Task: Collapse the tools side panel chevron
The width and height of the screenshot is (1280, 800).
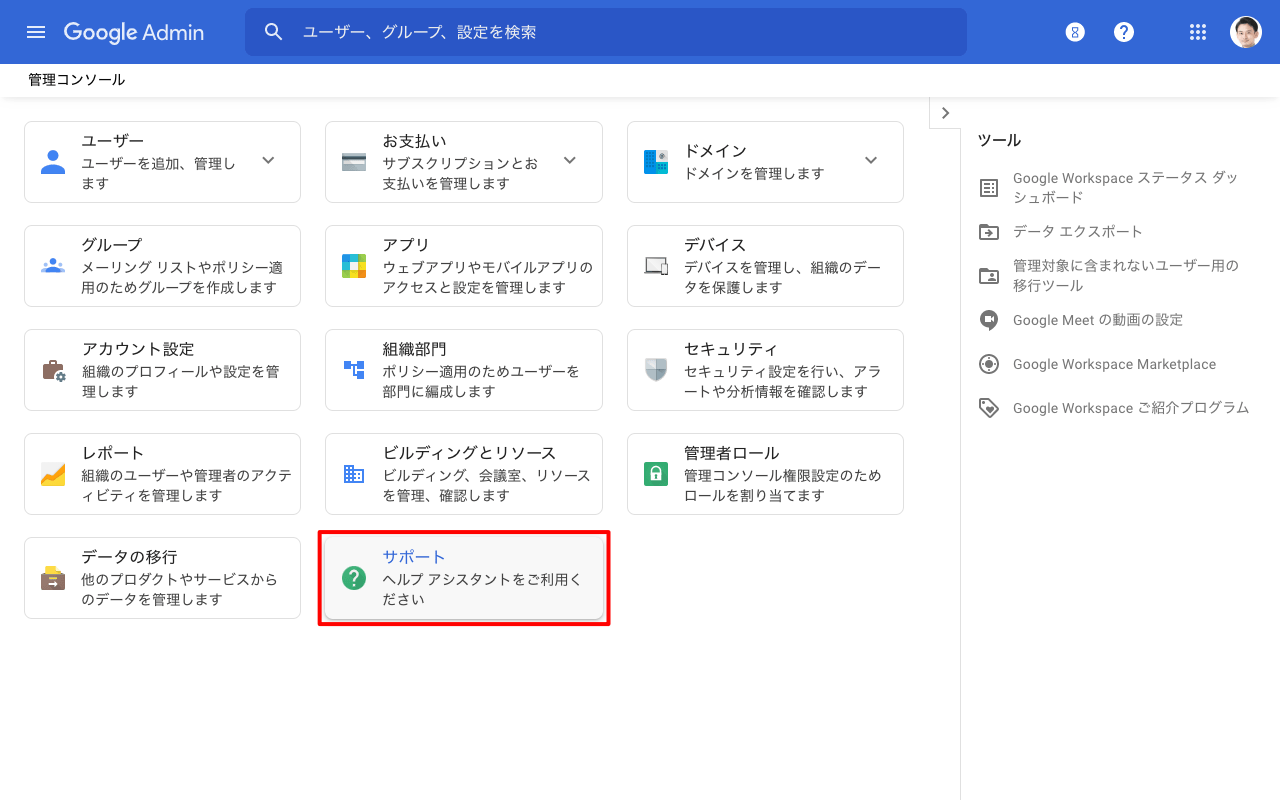Action: (x=945, y=113)
